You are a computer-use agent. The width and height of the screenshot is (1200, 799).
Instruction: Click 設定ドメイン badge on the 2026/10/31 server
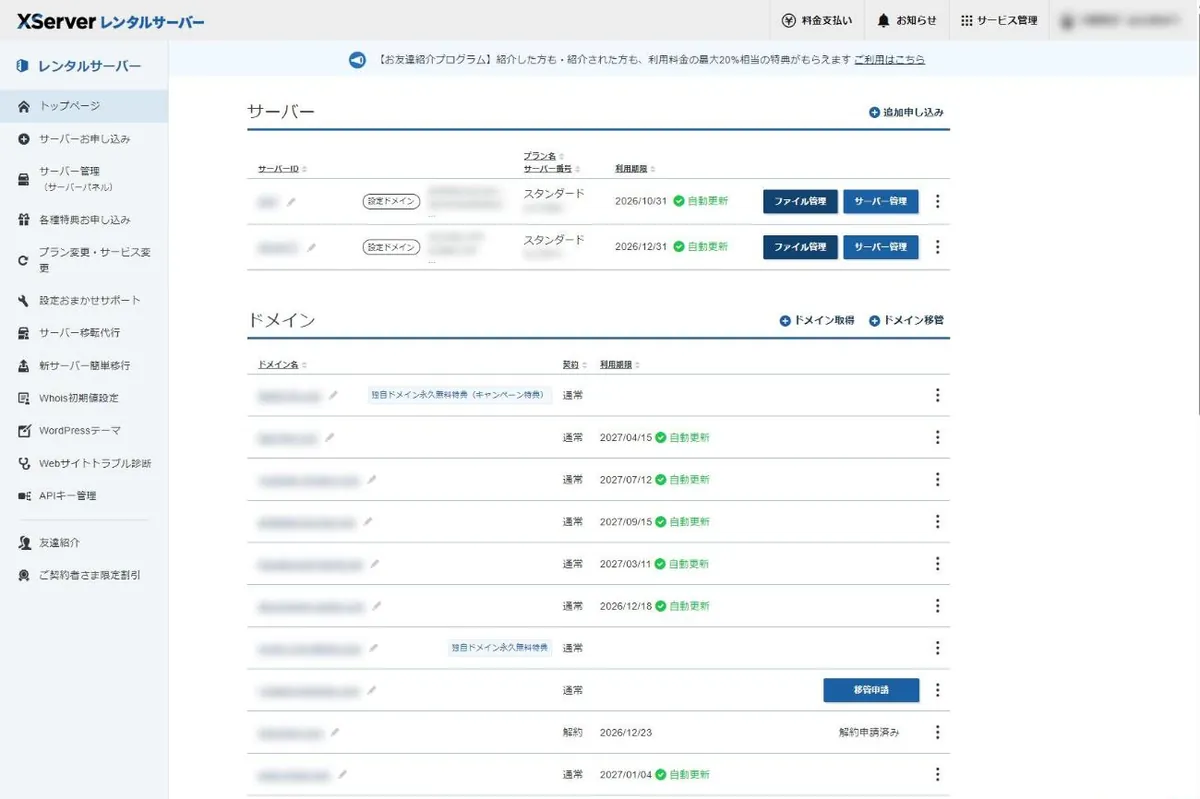pos(391,202)
